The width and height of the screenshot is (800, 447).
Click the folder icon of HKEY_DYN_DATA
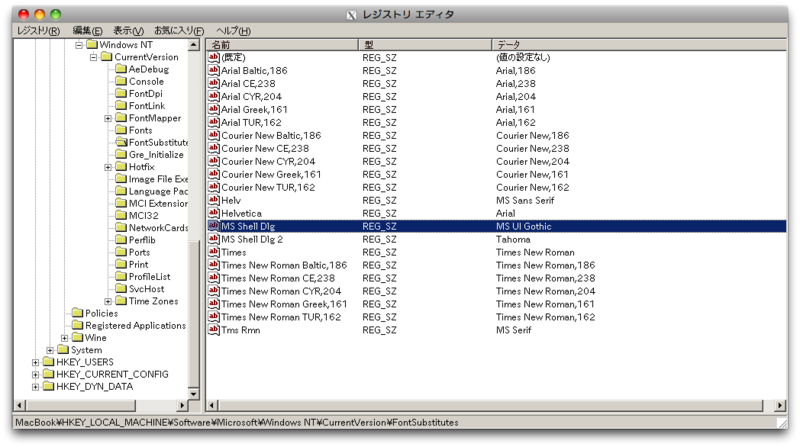coord(48,386)
